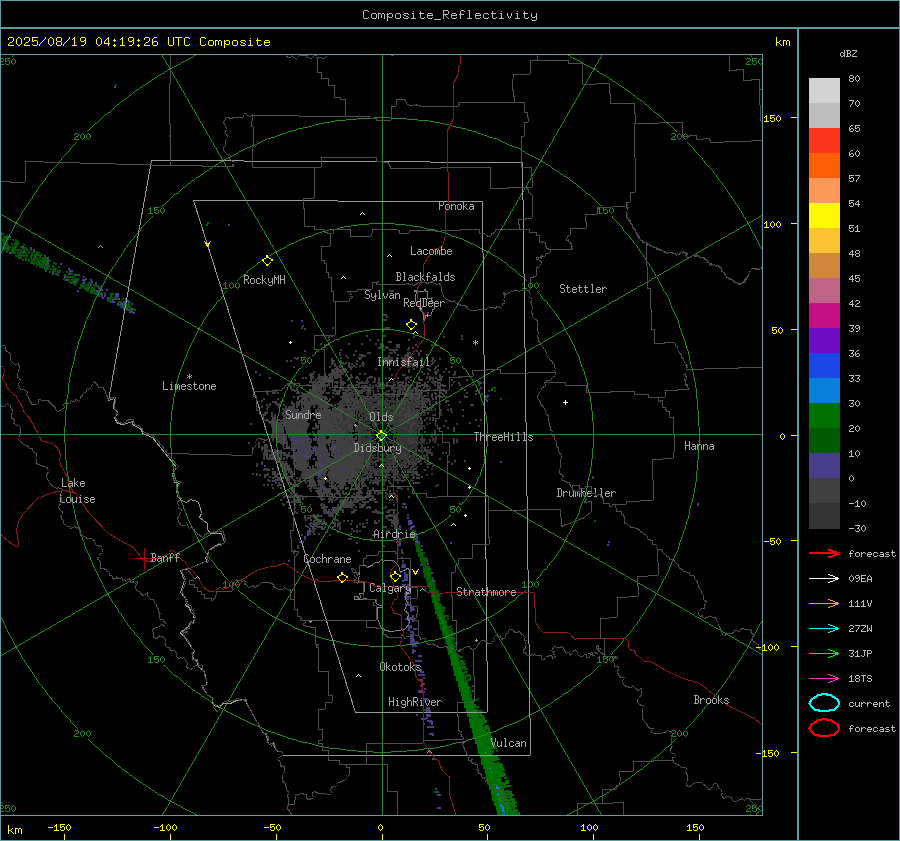Image resolution: width=900 pixels, height=841 pixels.
Task: Click the Olds label
Action: [x=381, y=417]
